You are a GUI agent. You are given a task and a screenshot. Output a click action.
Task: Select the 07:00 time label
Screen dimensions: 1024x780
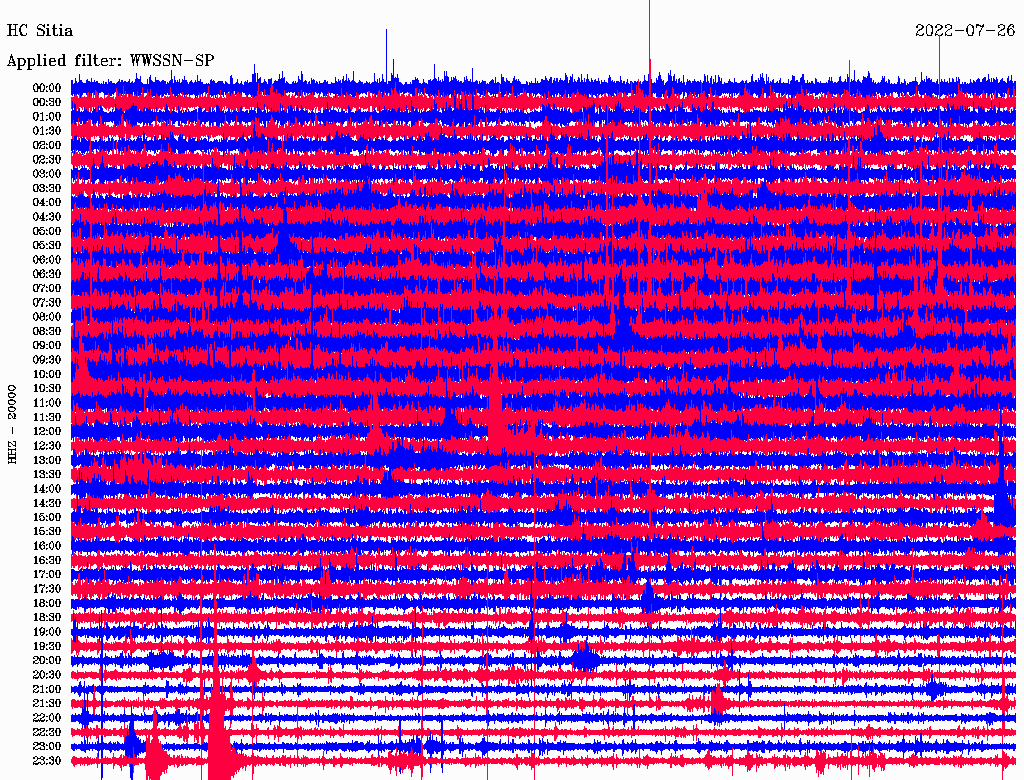(47, 288)
